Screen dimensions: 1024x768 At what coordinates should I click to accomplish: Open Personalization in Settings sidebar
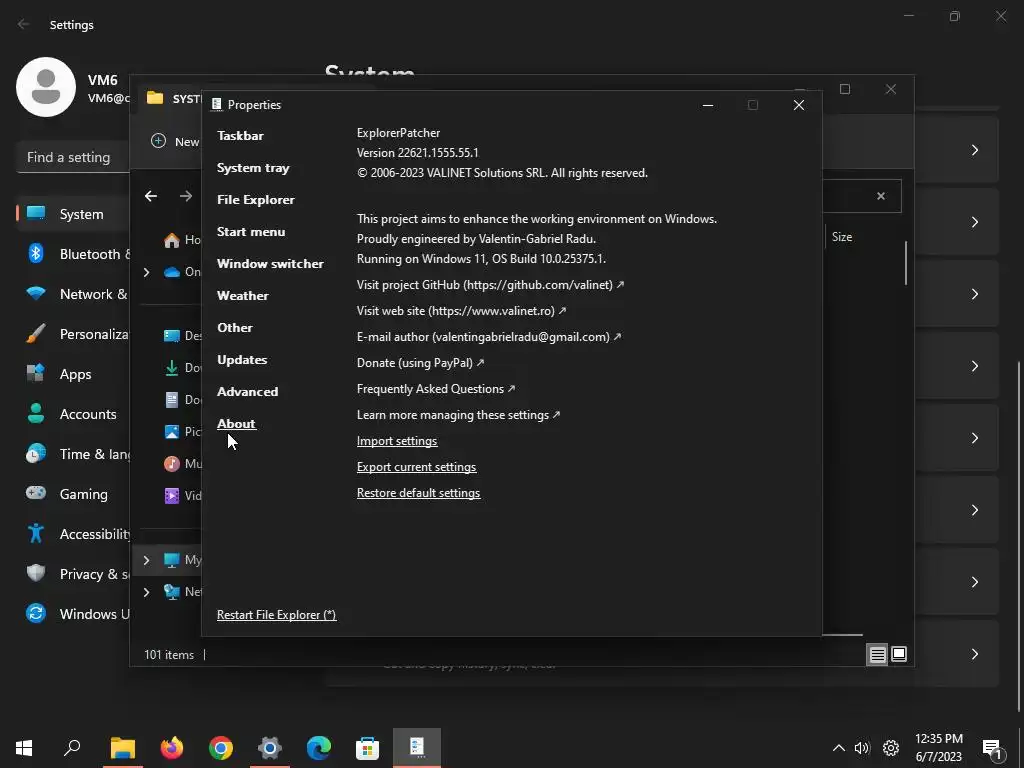[73, 334]
